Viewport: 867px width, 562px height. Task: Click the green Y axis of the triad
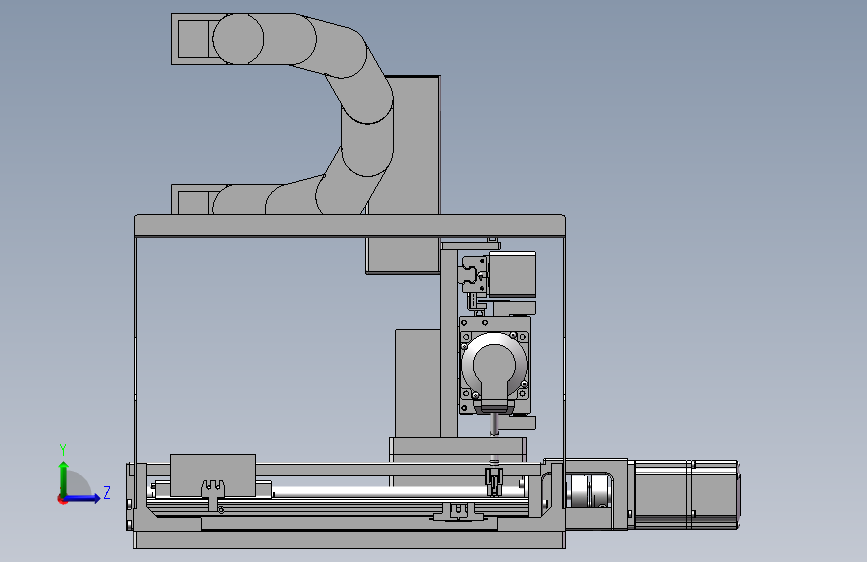[64, 479]
